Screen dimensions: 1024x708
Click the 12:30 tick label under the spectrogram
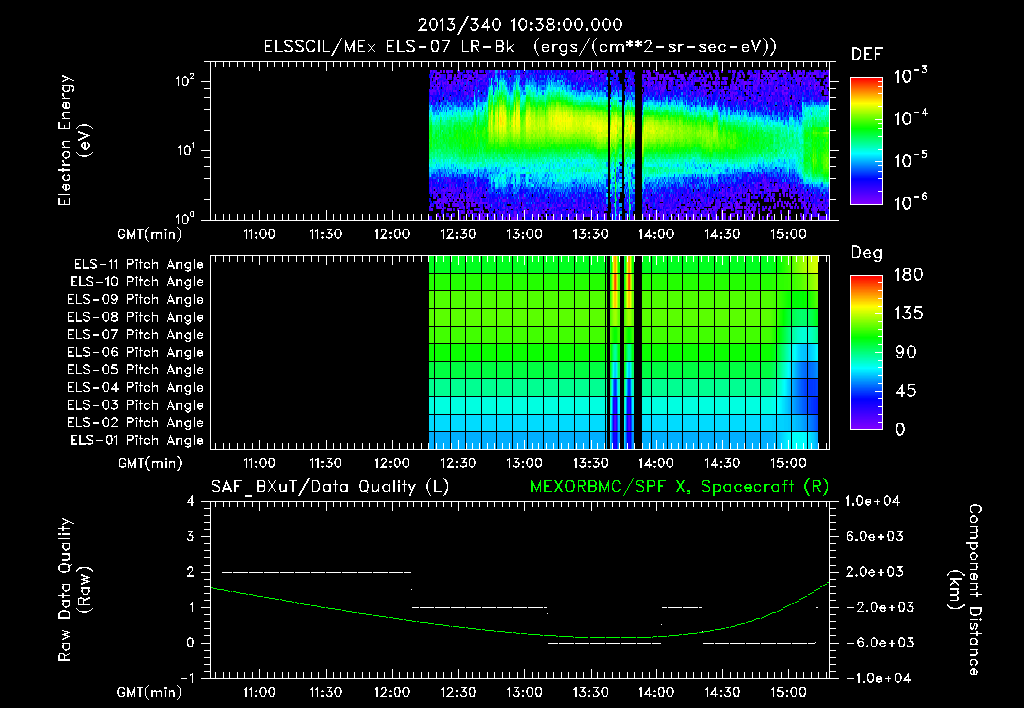click(458, 234)
